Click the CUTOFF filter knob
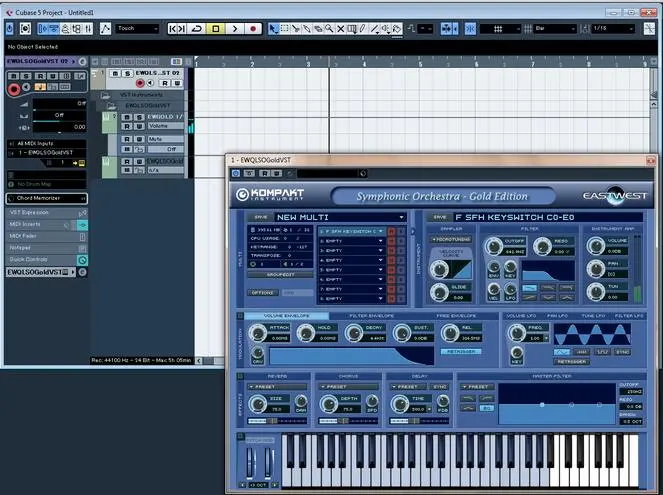663x495 pixels. [x=493, y=246]
